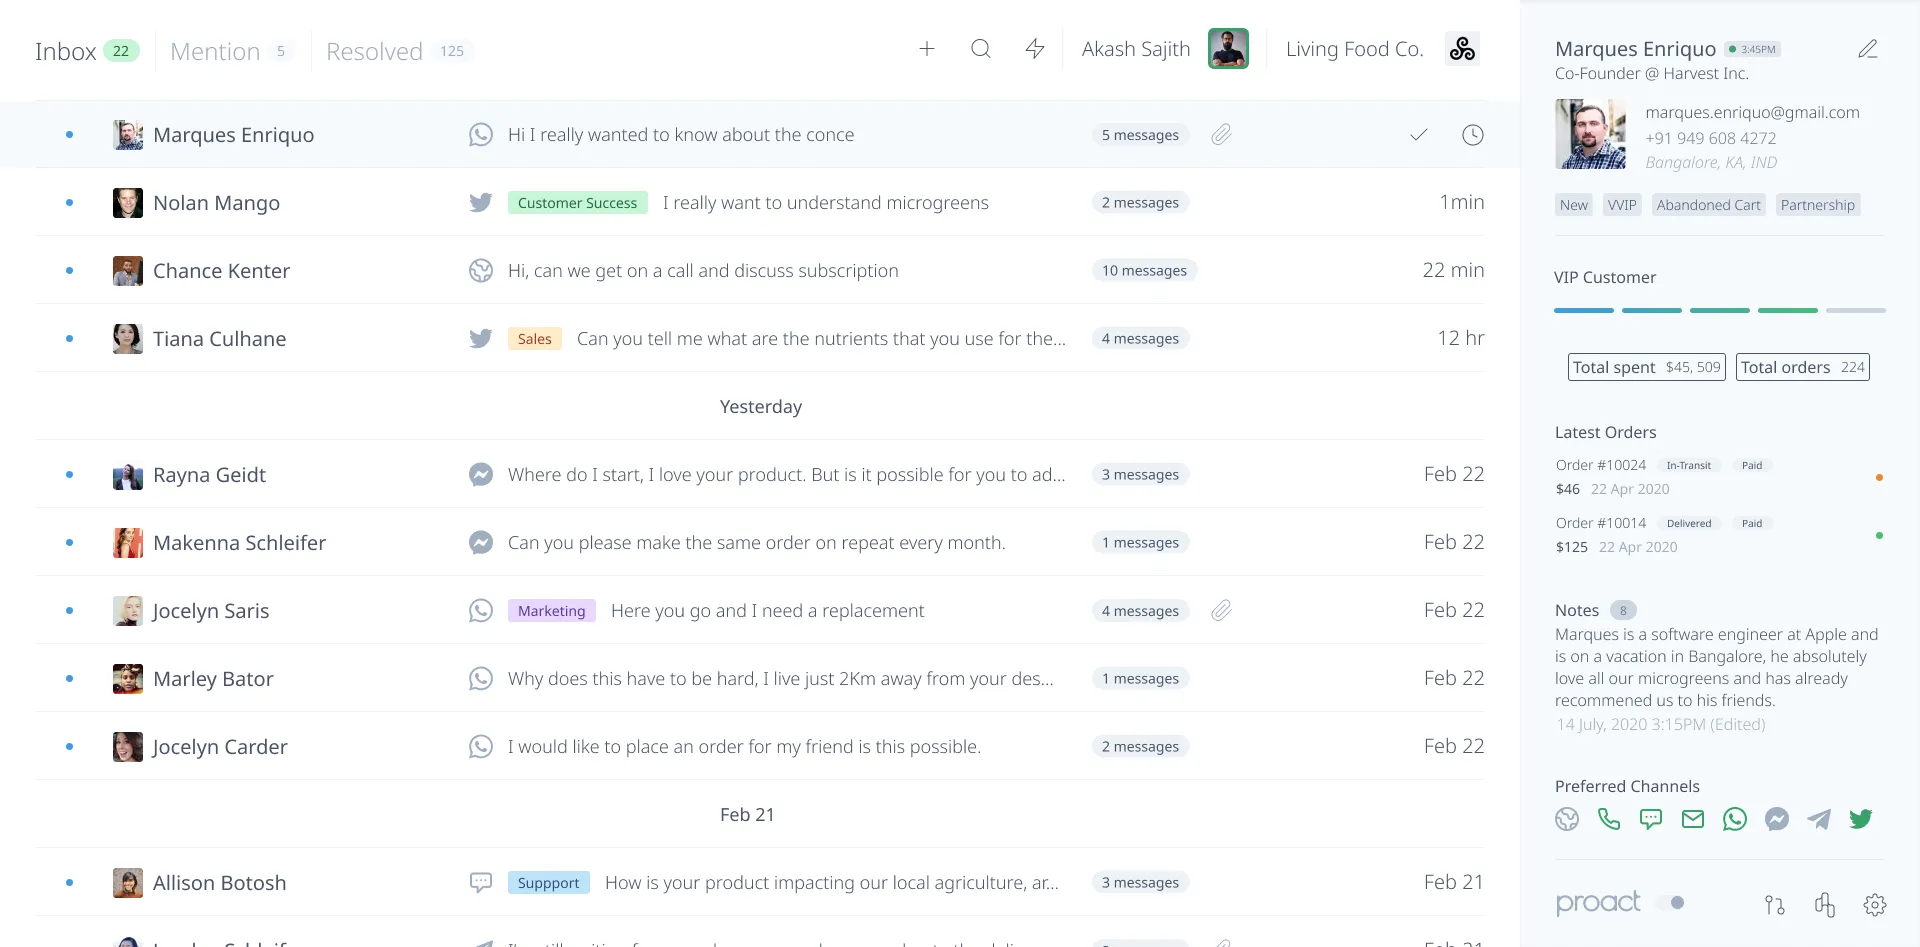This screenshot has width=1920, height=947.
Task: Click the phone icon in Preferred Channels
Action: point(1609,818)
